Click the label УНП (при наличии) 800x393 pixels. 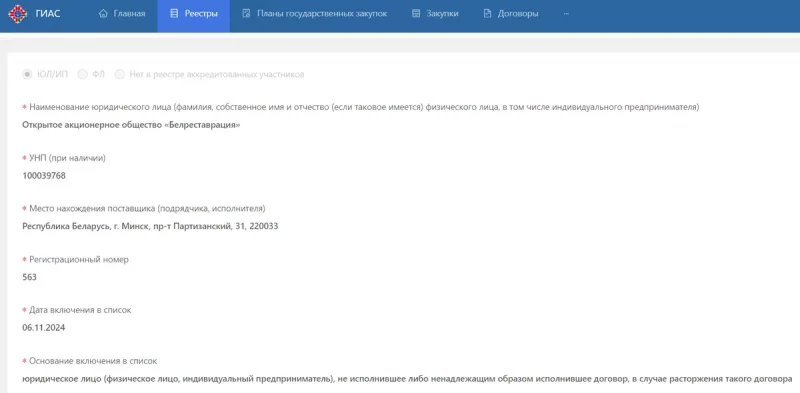tap(67, 158)
